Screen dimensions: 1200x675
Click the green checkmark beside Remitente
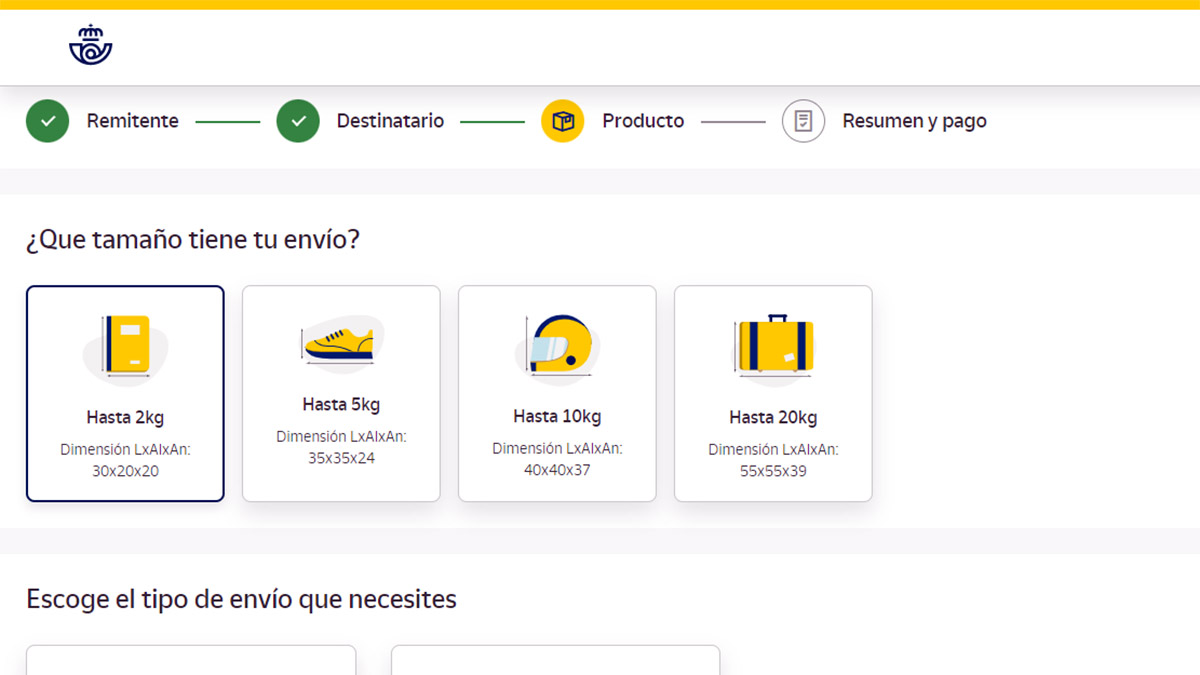tap(47, 121)
